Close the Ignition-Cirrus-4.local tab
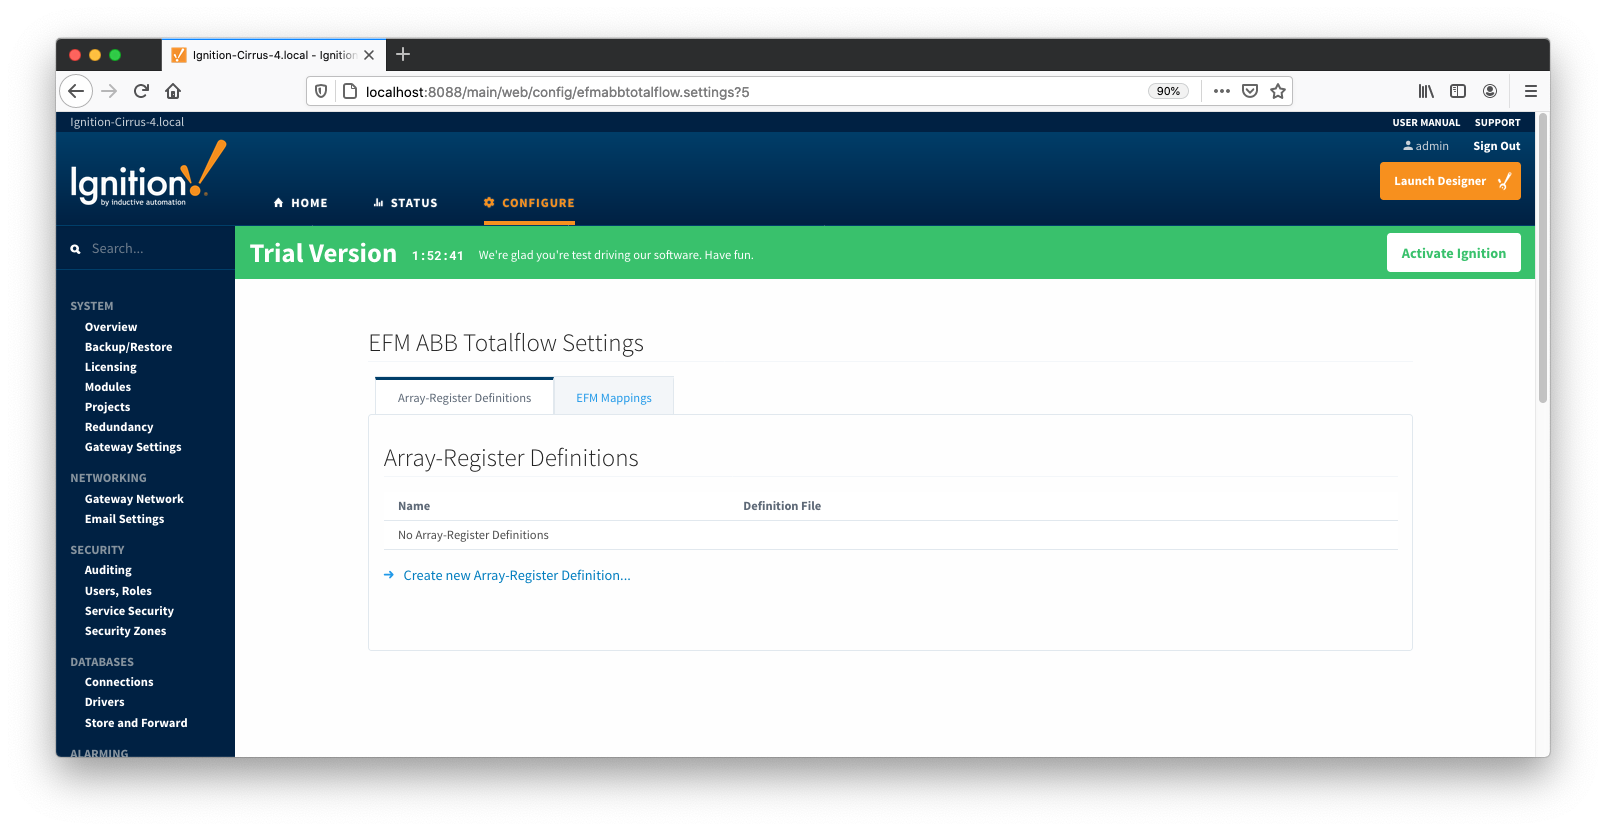This screenshot has height=831, width=1606. 369,55
